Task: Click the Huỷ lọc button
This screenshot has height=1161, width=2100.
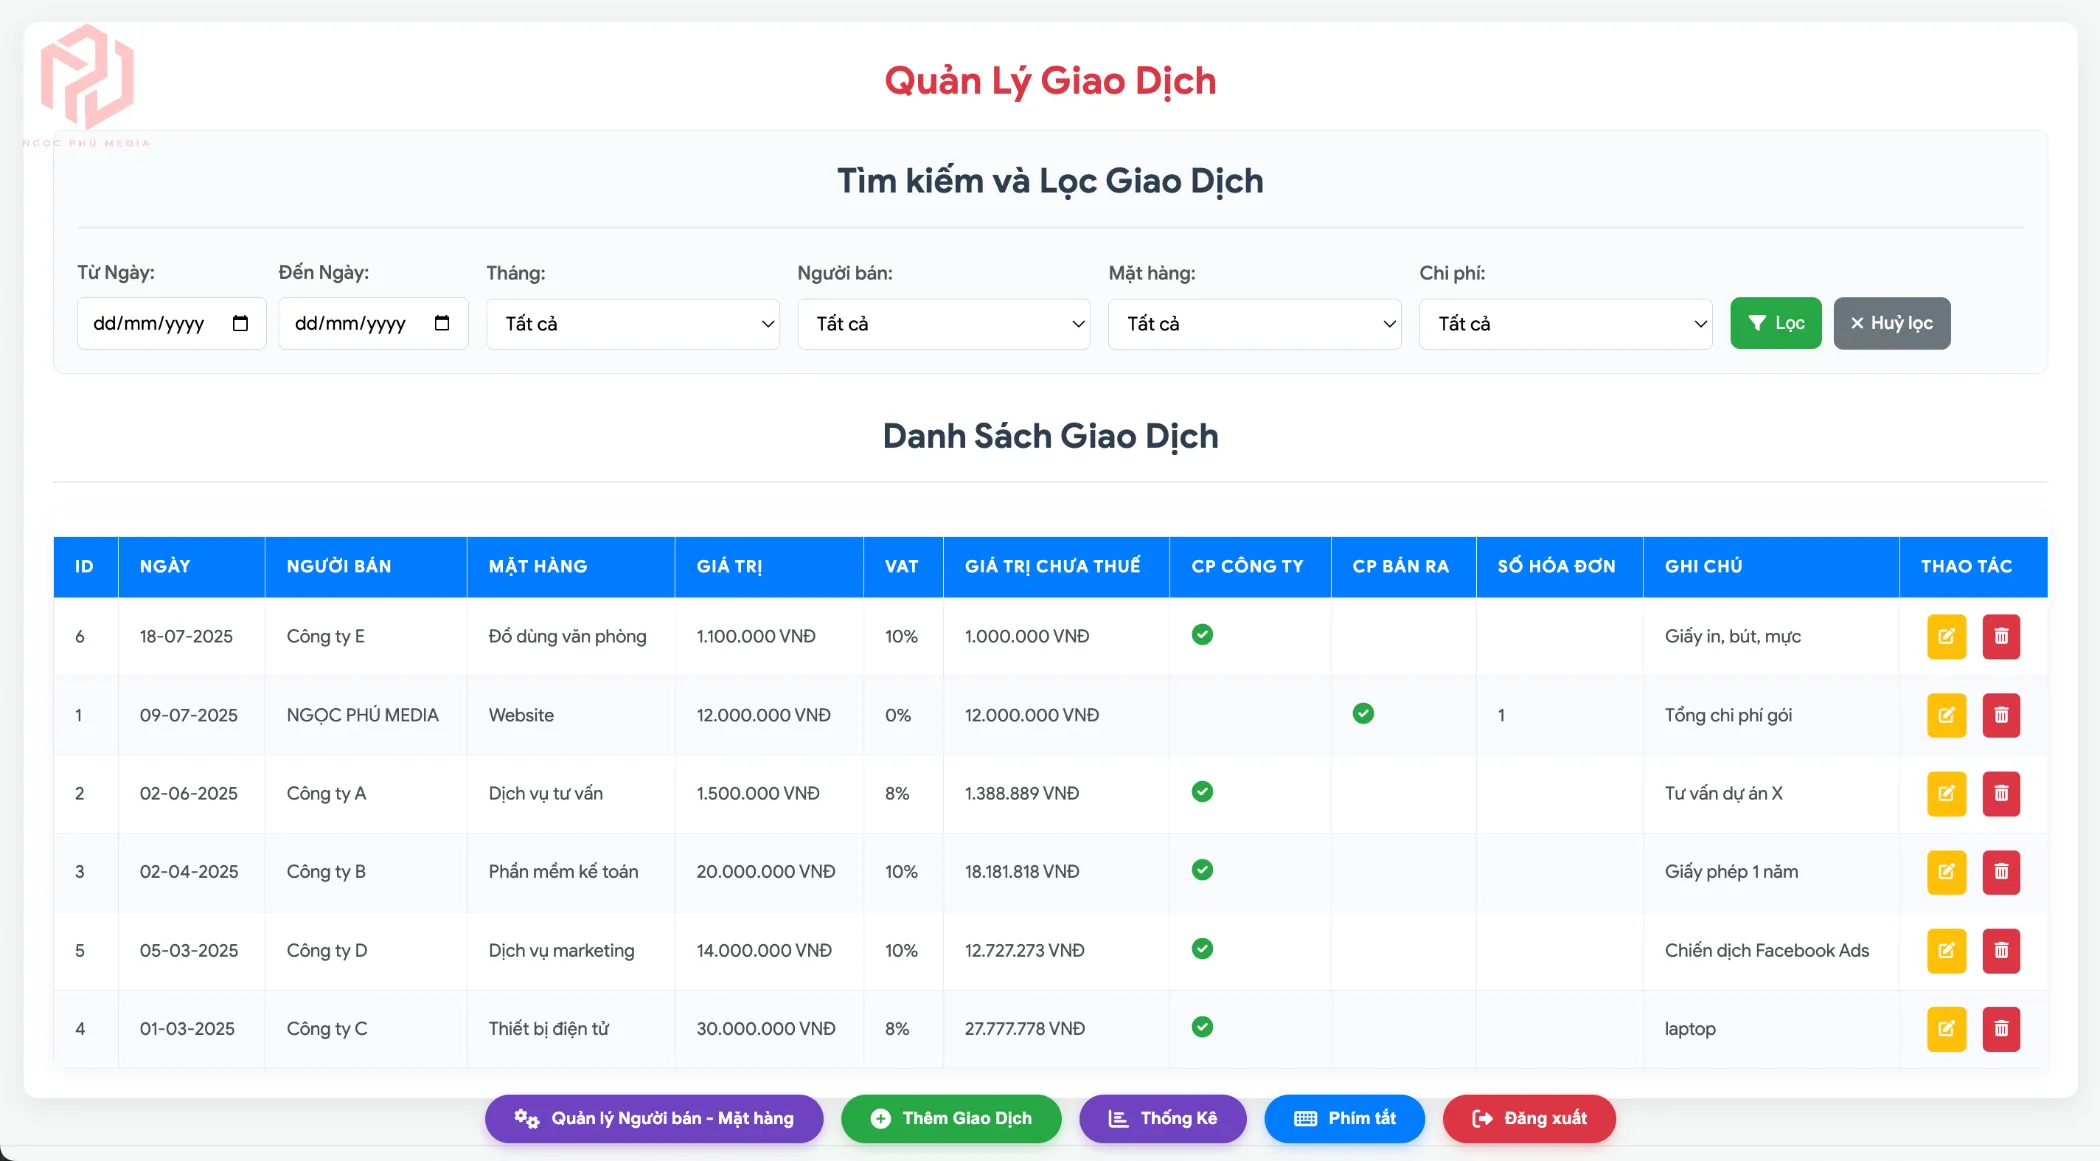Action: pyautogui.click(x=1891, y=323)
